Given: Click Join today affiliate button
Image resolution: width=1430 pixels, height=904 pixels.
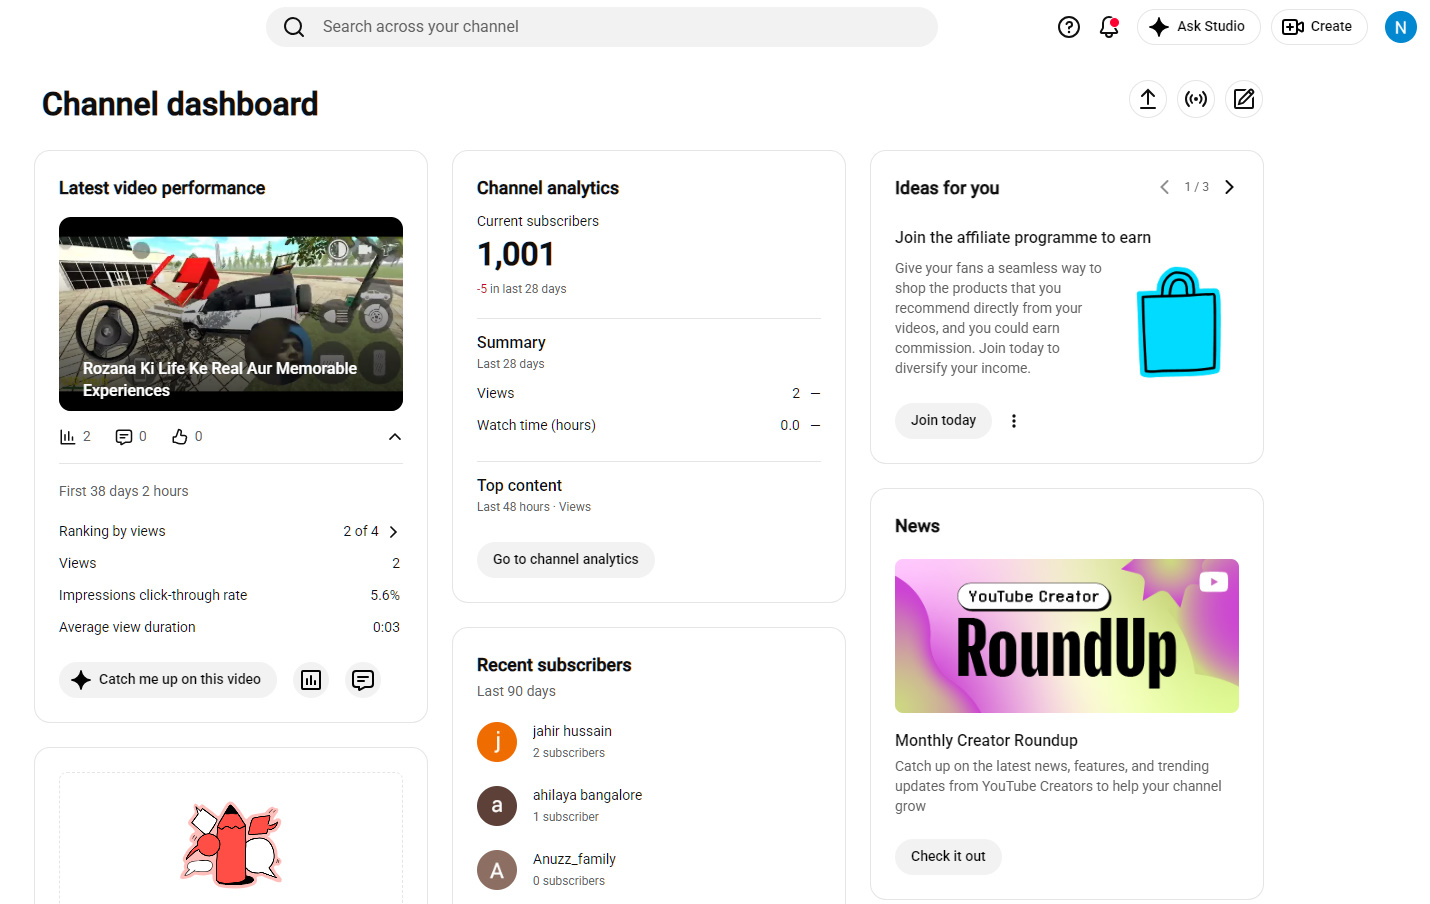Looking at the screenshot, I should pyautogui.click(x=943, y=421).
